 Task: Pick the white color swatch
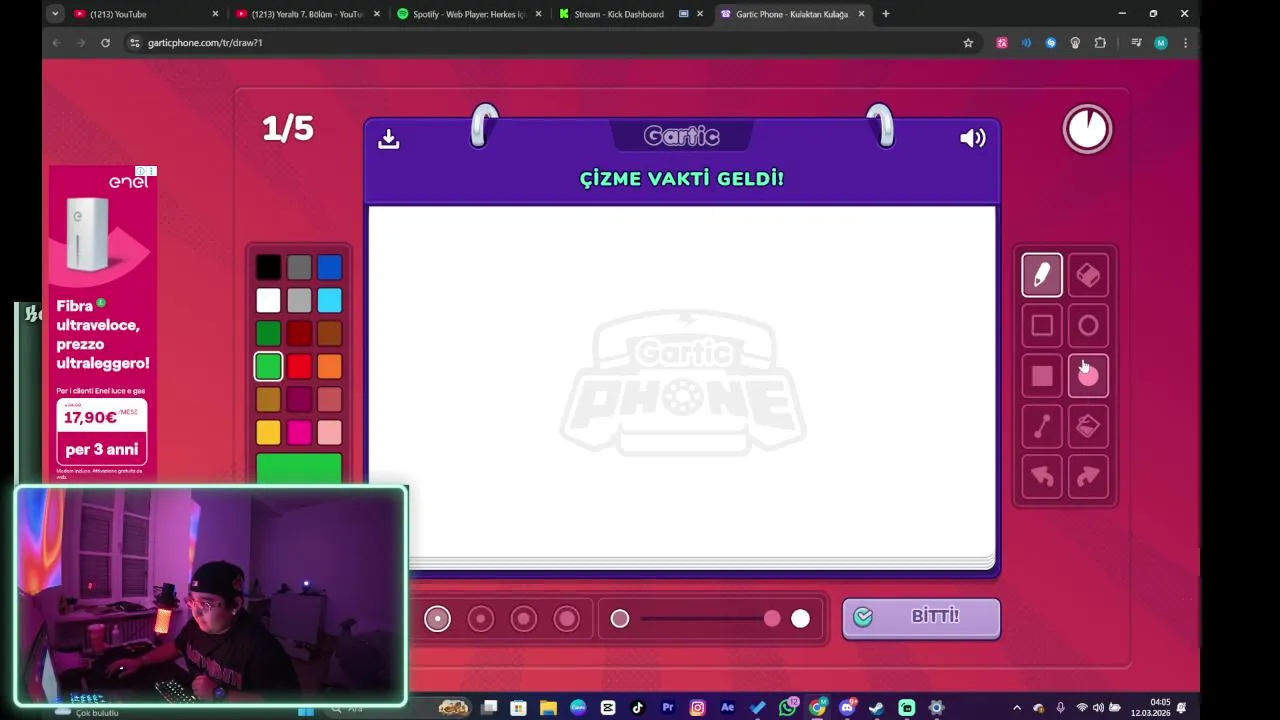268,300
